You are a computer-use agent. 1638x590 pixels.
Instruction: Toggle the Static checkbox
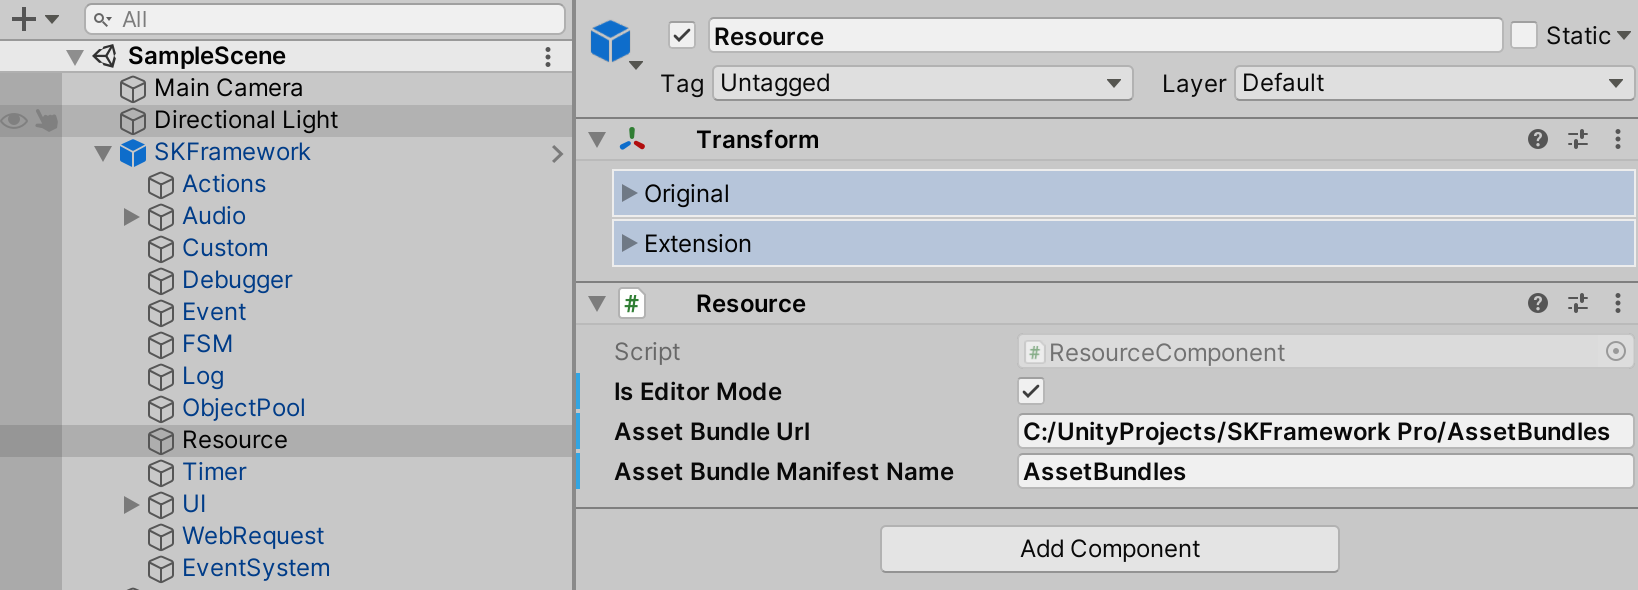pyautogui.click(x=1524, y=36)
